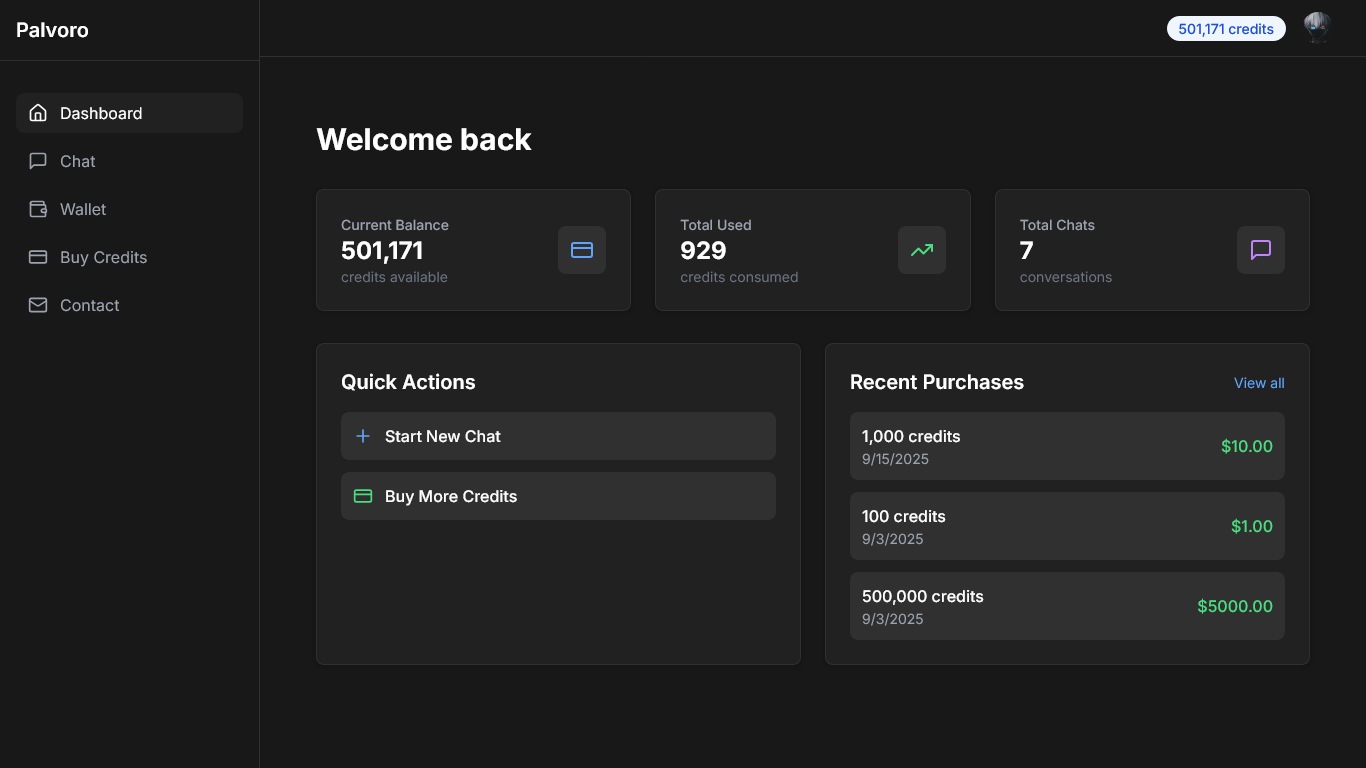
Task: Click the Buy Credits card icon in sidebar
Action: [38, 257]
